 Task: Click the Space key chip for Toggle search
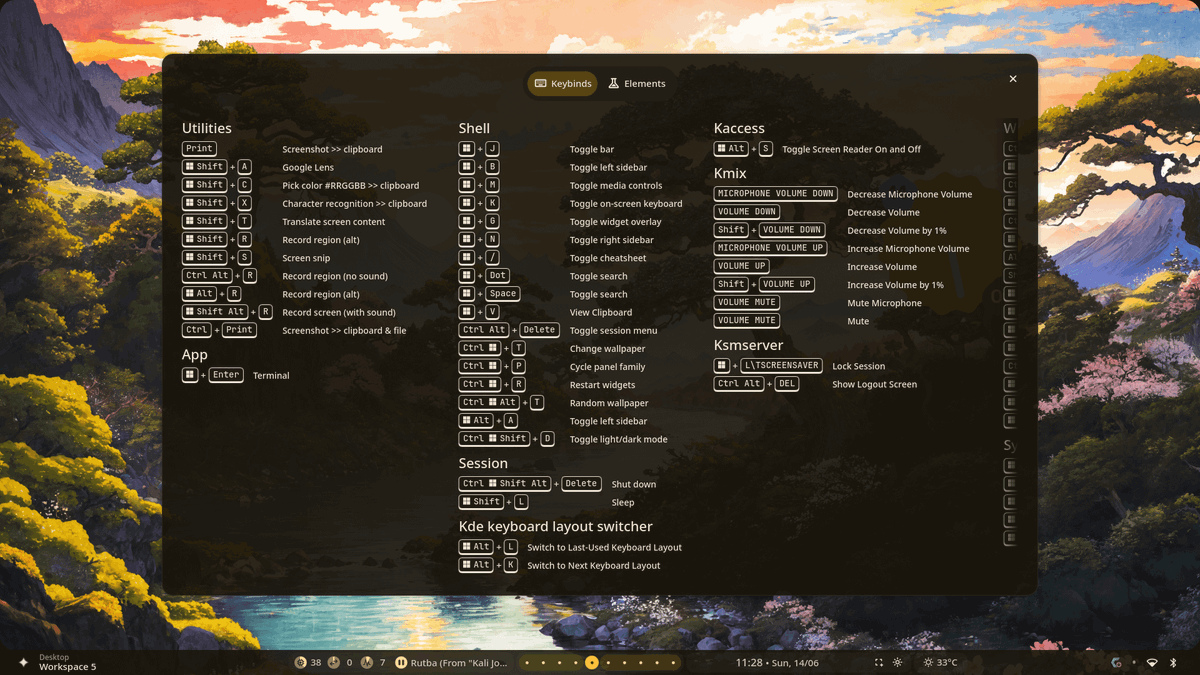pos(503,294)
